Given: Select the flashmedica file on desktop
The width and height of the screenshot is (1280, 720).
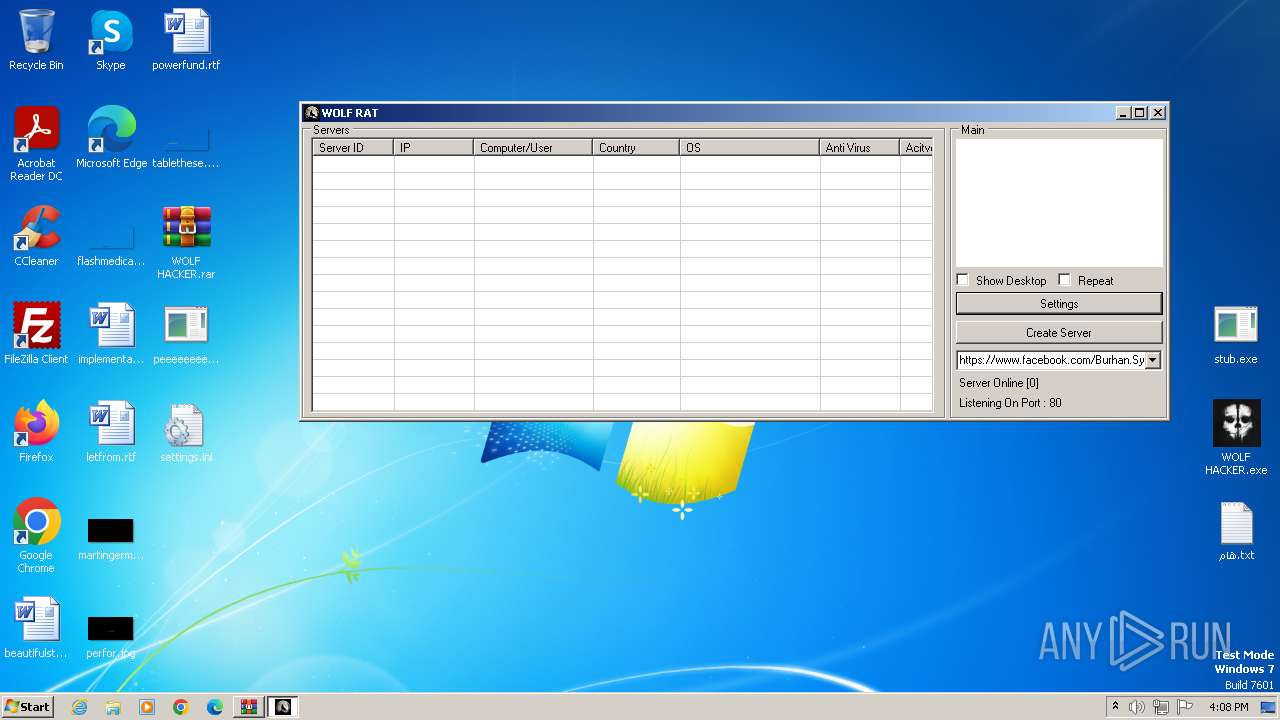Looking at the screenshot, I should (111, 244).
